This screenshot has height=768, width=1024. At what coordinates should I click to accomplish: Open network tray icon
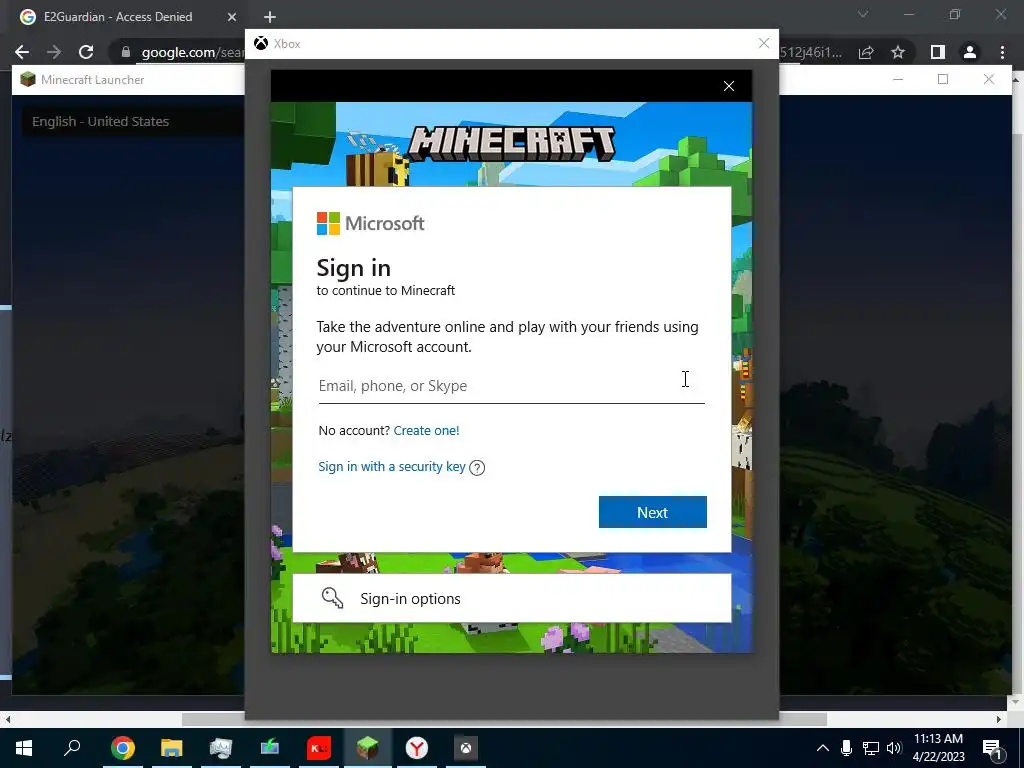pyautogui.click(x=871, y=748)
